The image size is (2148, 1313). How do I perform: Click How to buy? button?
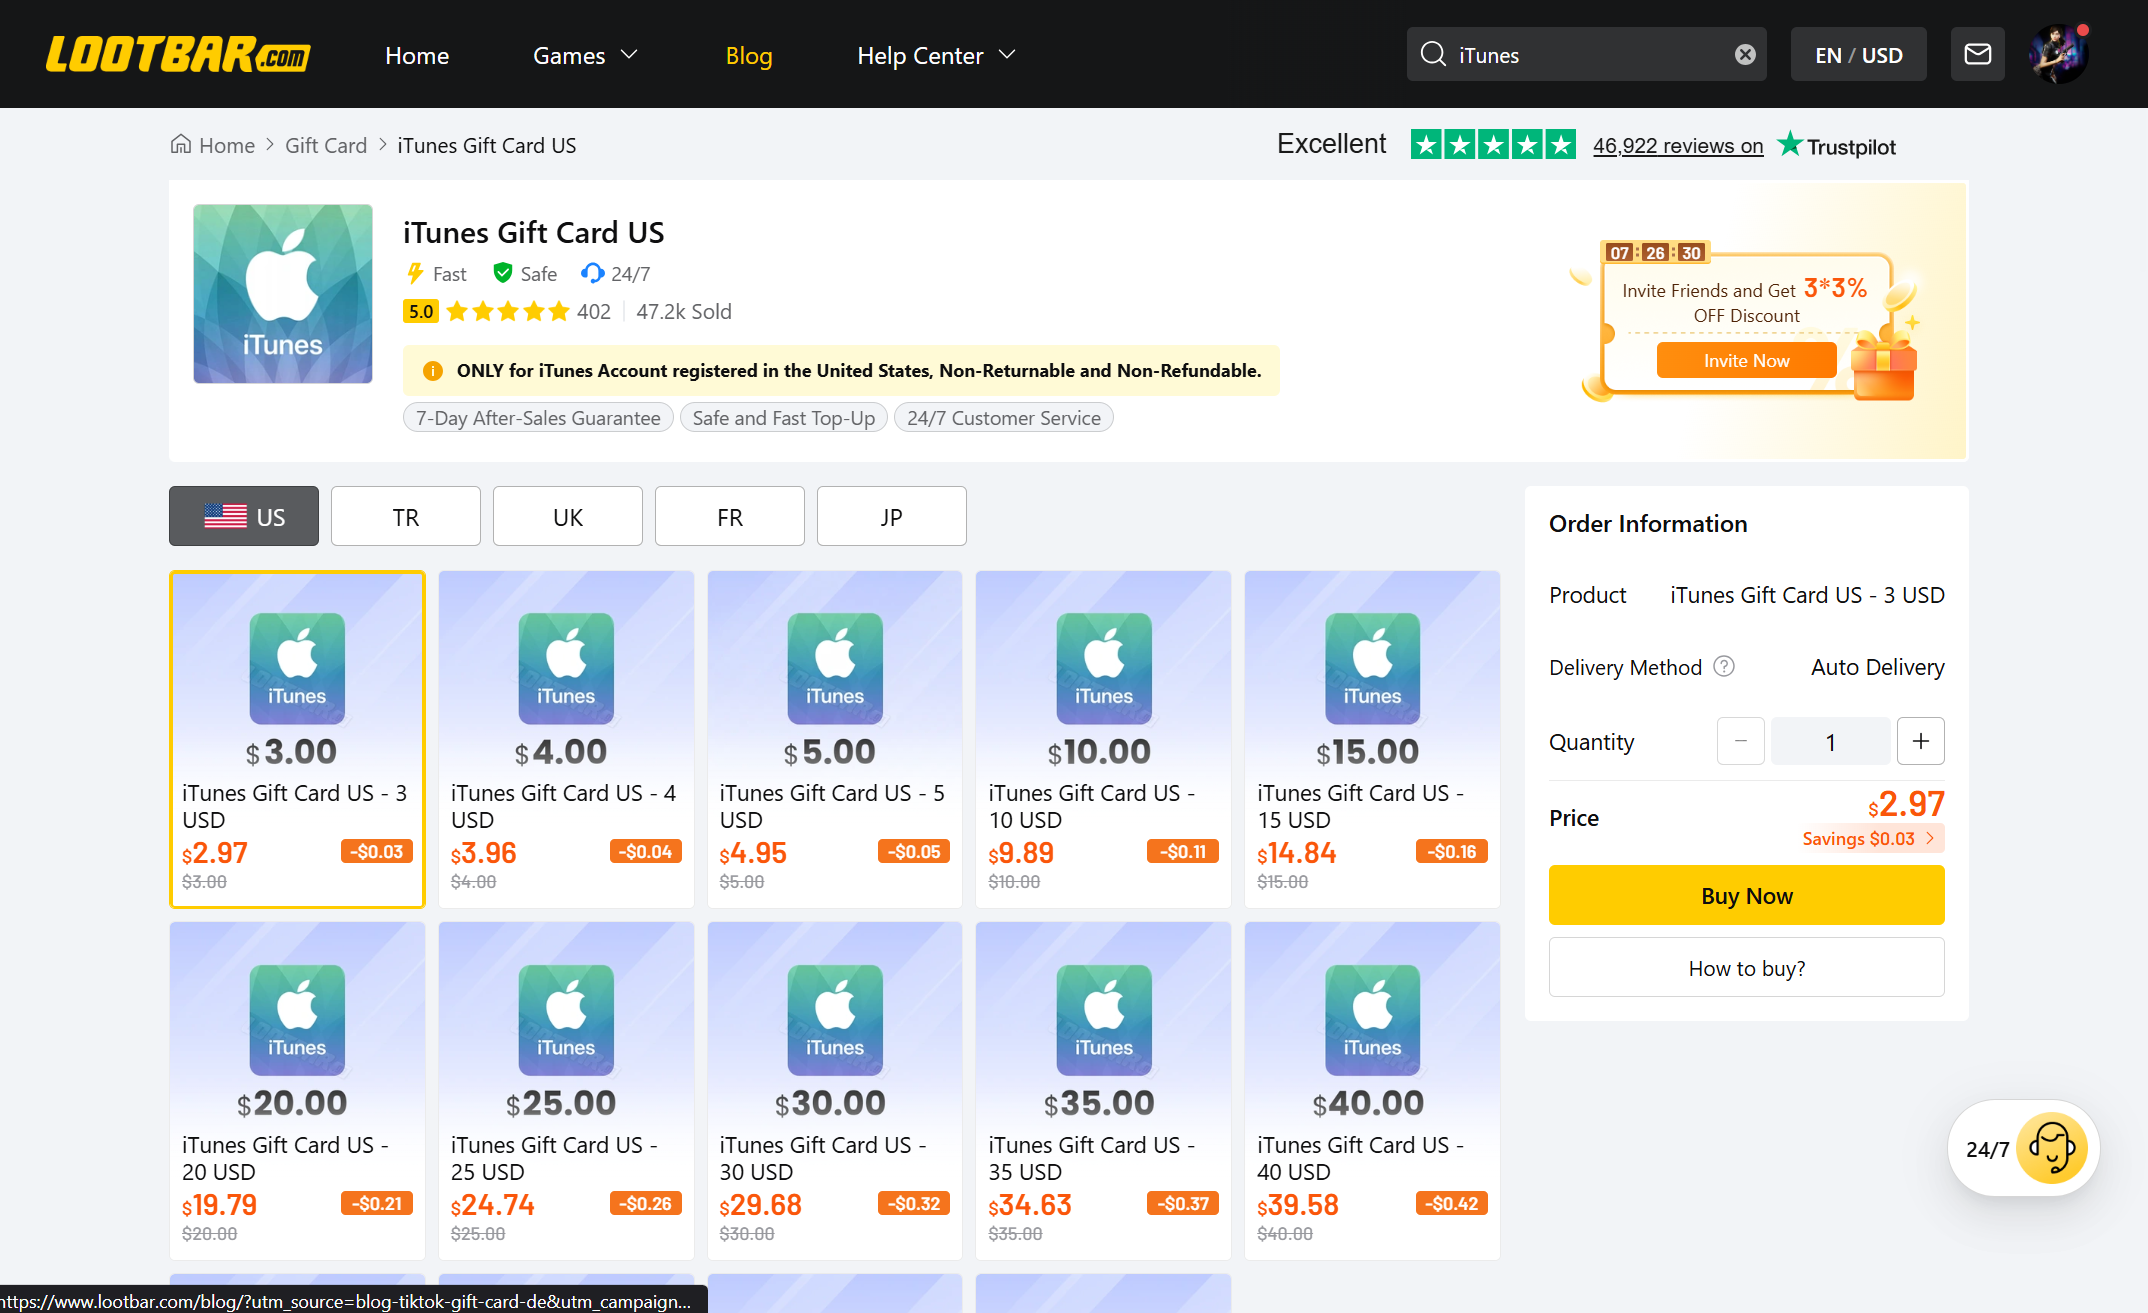1746,967
